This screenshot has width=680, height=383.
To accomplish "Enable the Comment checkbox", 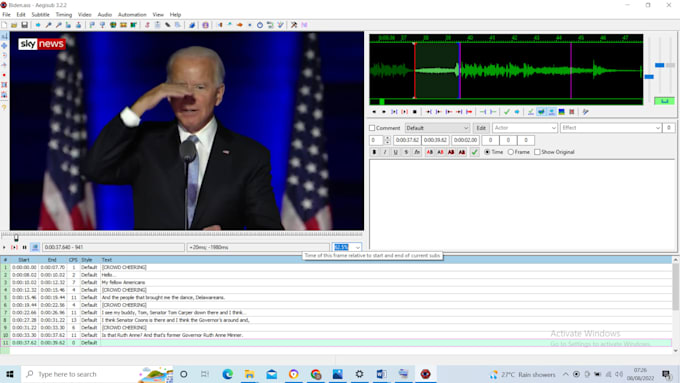I will click(x=372, y=128).
